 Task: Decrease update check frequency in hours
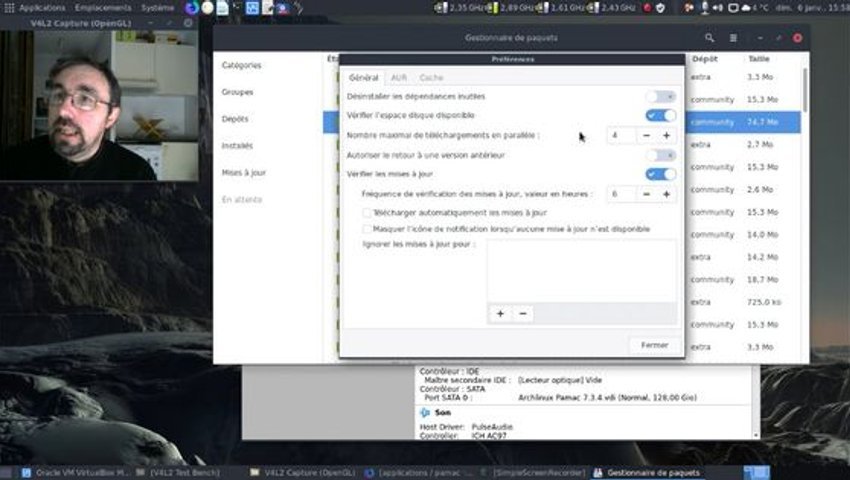646,194
